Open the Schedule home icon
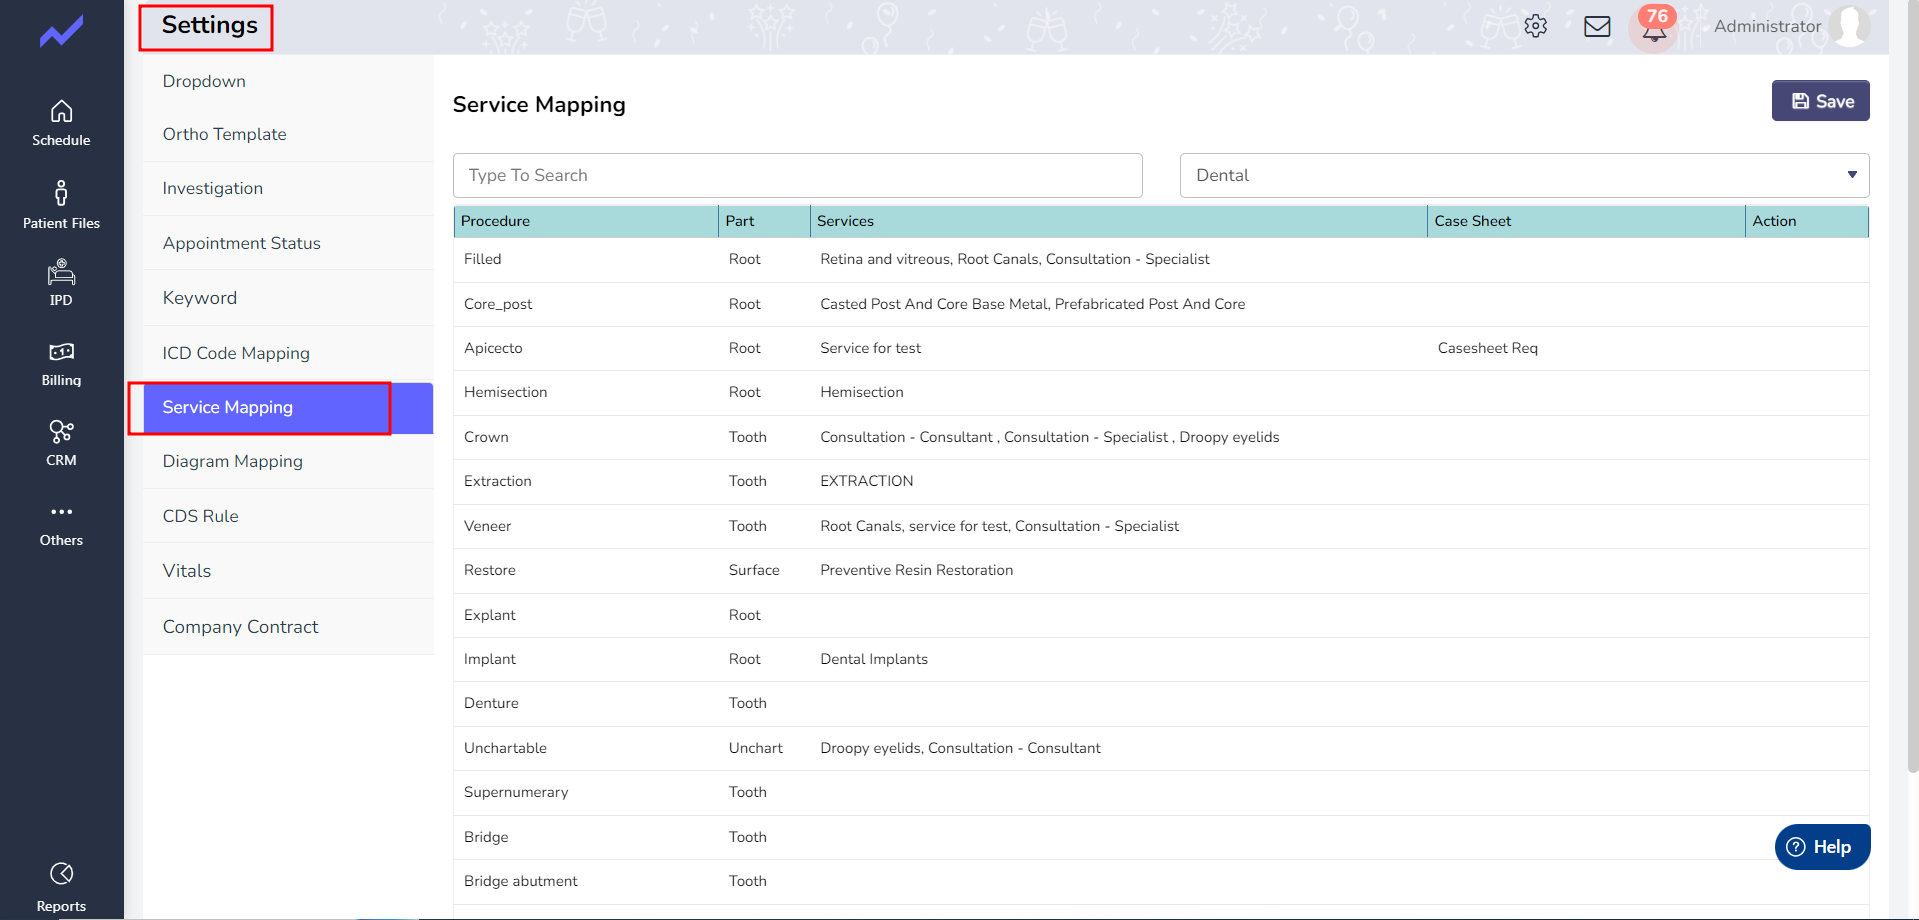 pyautogui.click(x=61, y=111)
